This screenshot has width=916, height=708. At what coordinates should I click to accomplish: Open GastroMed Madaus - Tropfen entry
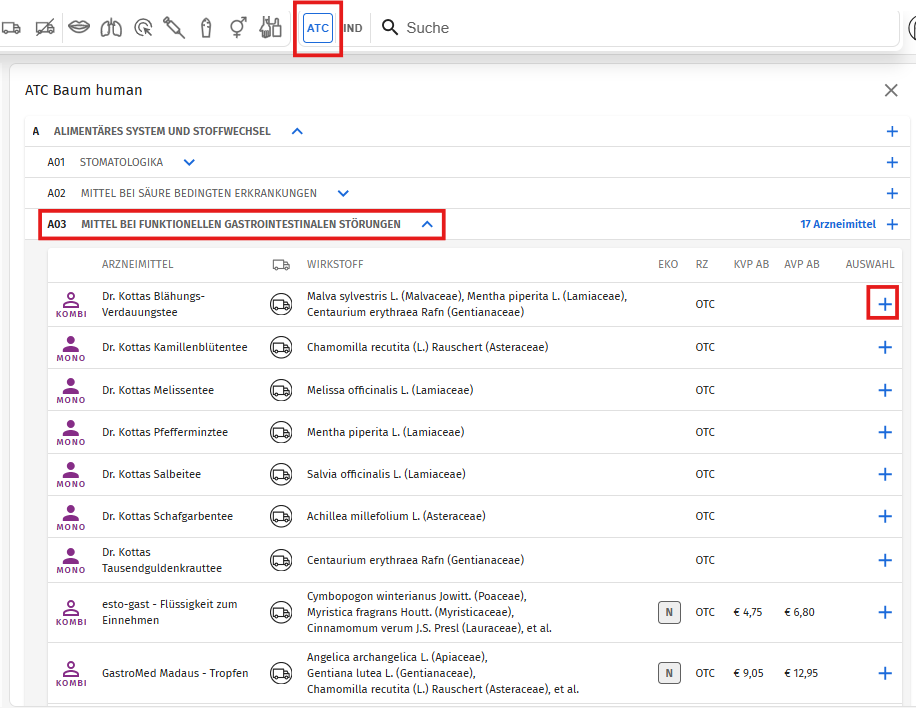[175, 674]
